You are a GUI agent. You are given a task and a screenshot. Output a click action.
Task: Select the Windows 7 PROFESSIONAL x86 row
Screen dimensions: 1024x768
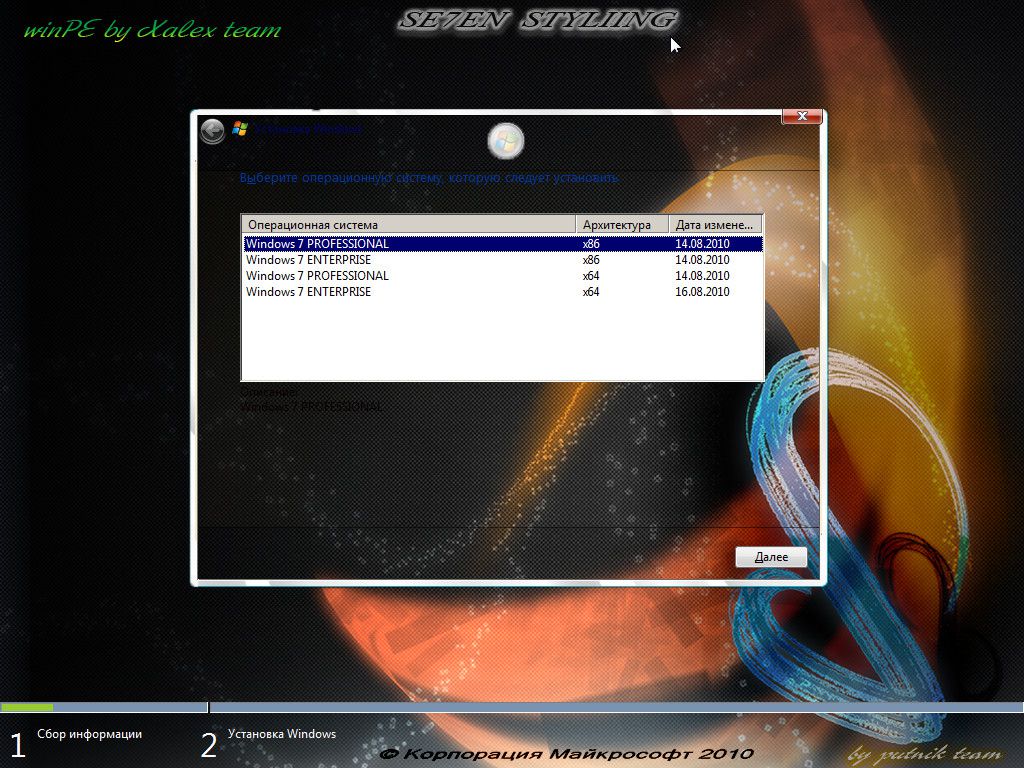coord(503,244)
